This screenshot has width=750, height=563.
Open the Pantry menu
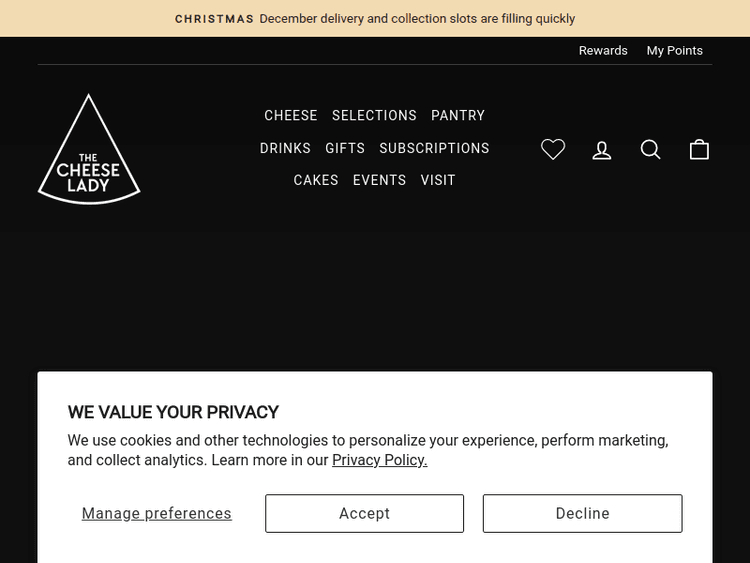pyautogui.click(x=458, y=115)
